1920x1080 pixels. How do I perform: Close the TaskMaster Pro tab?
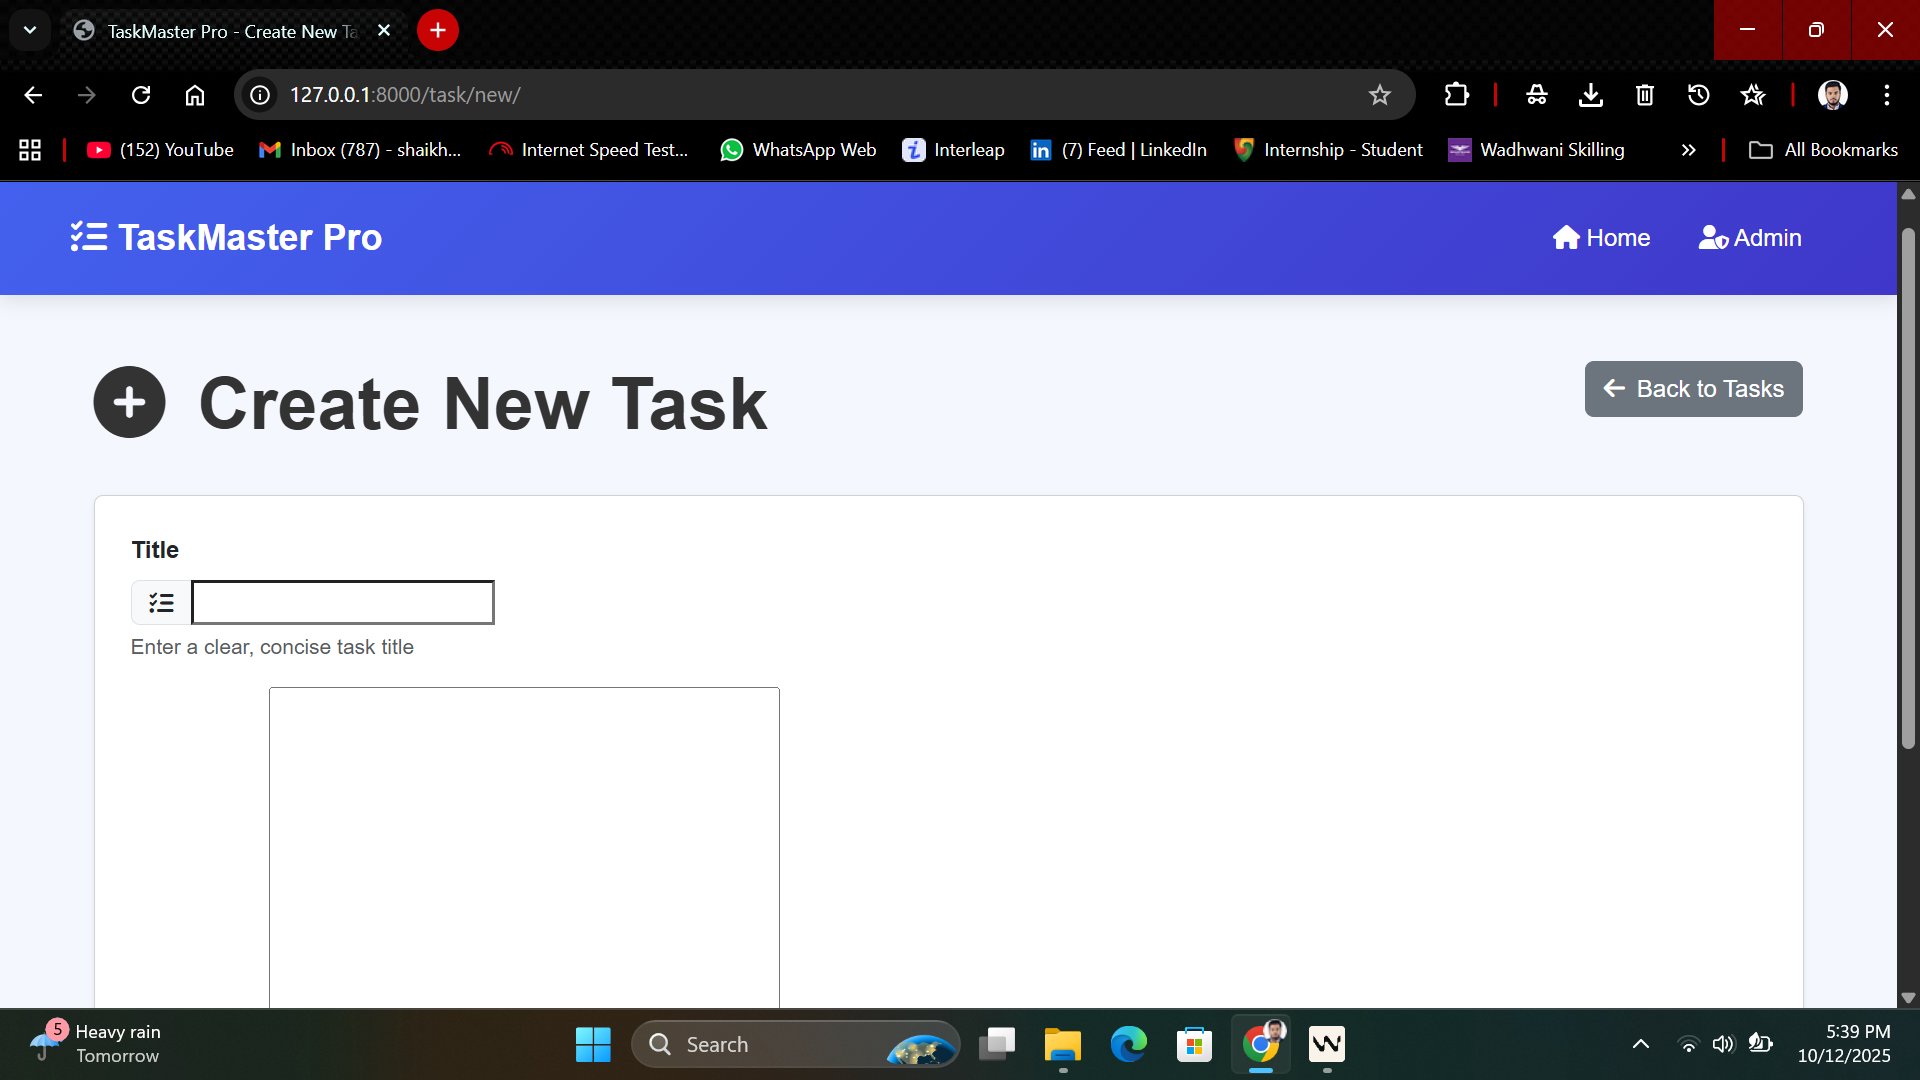(384, 31)
